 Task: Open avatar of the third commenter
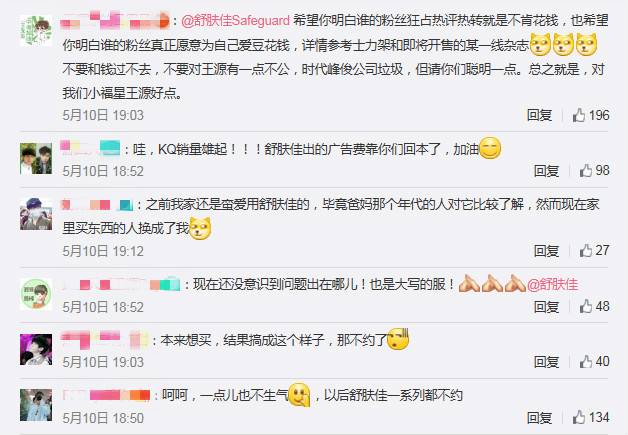tap(36, 214)
